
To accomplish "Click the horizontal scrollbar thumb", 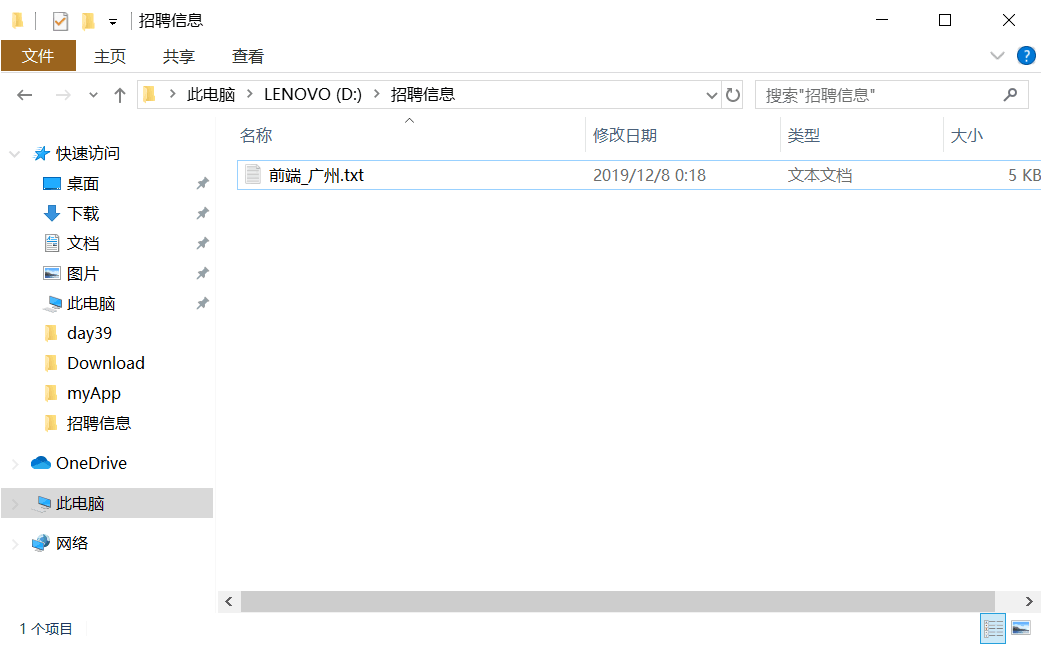I will pos(617,602).
